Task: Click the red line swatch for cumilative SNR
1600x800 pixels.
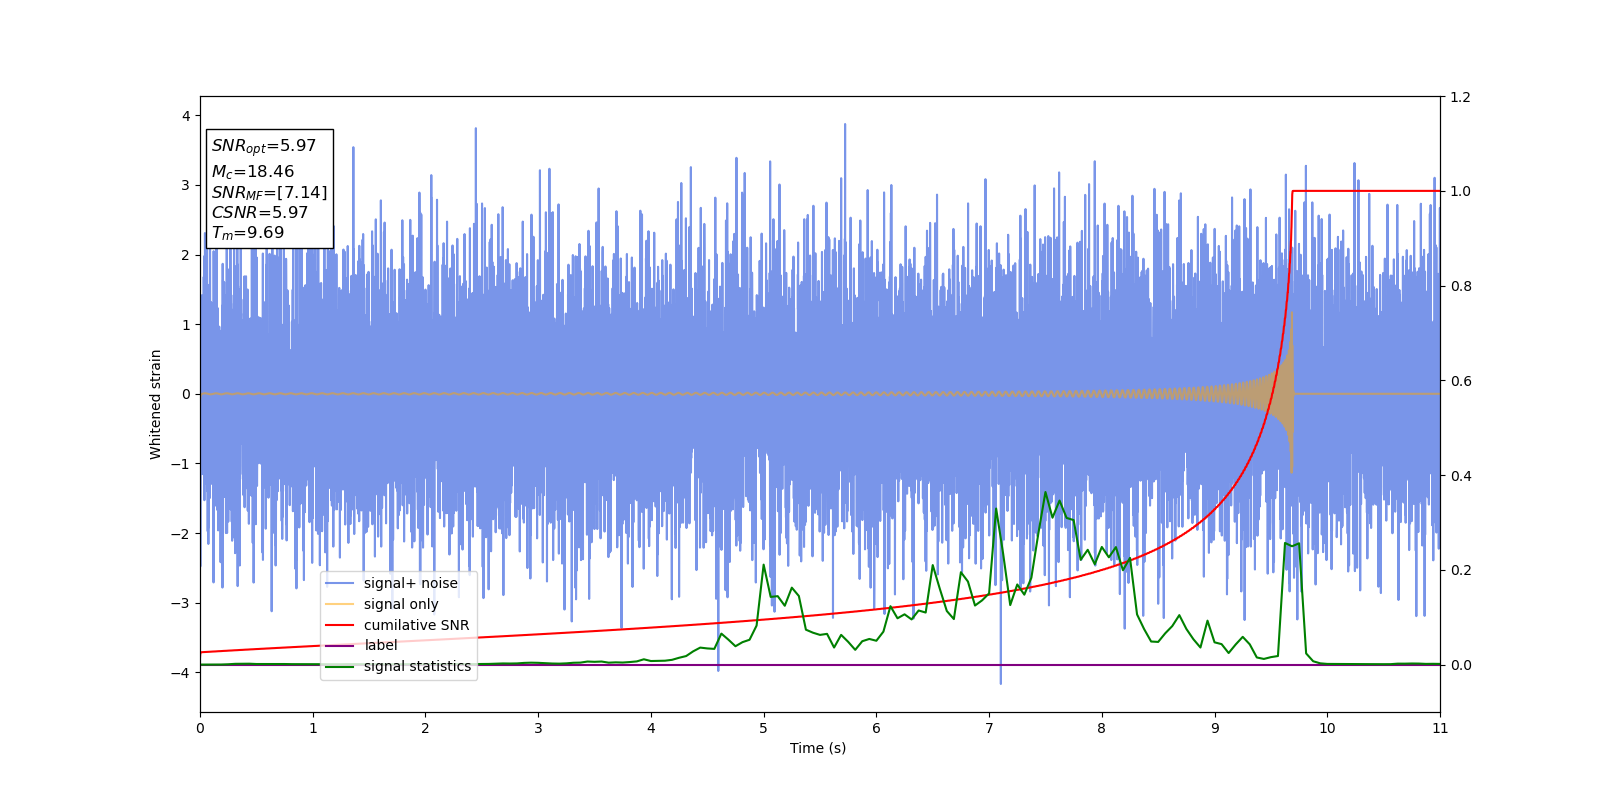Action: pos(340,625)
